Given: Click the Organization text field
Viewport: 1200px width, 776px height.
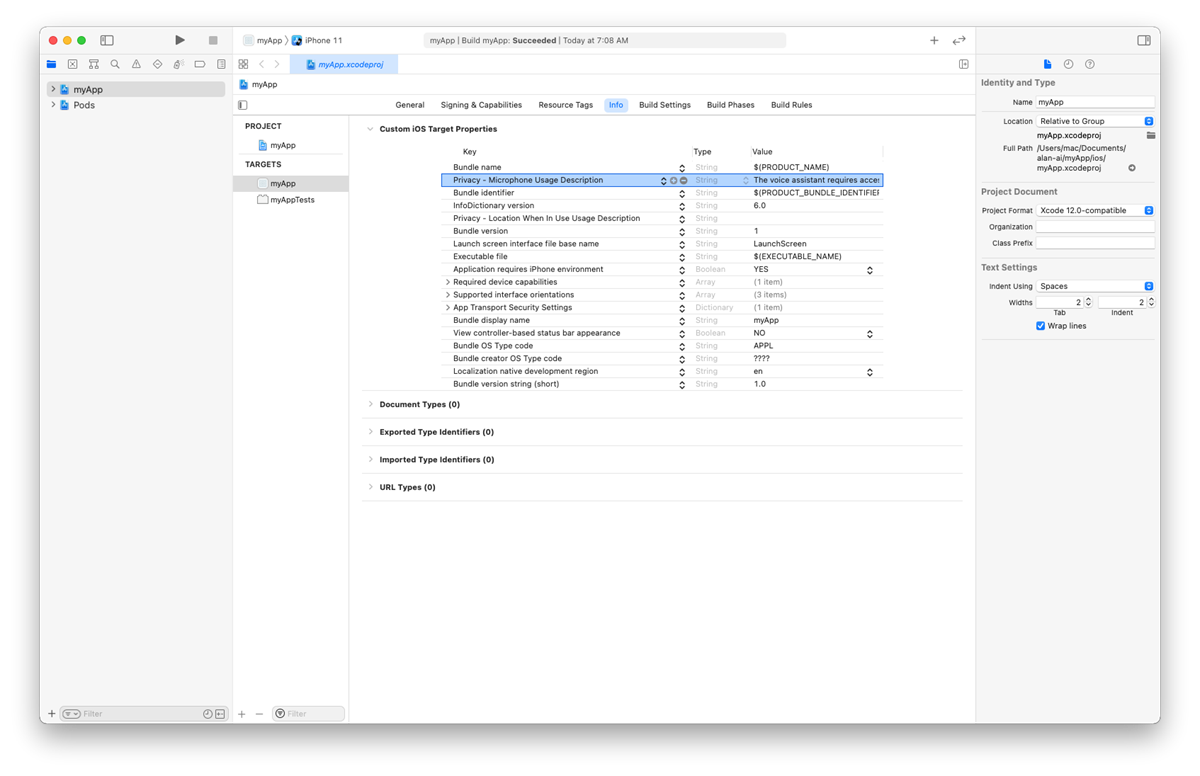Looking at the screenshot, I should (x=1095, y=227).
